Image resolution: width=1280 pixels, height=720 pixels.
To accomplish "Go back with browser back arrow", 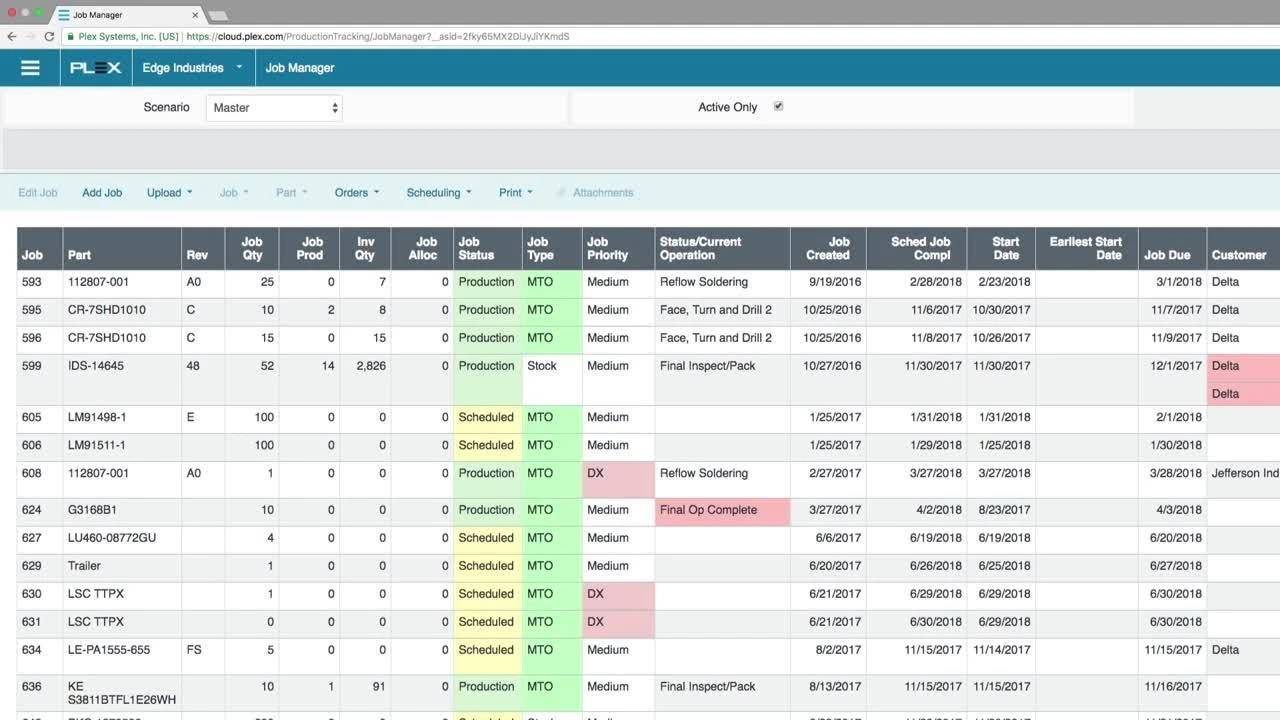I will pyautogui.click(x=12, y=36).
